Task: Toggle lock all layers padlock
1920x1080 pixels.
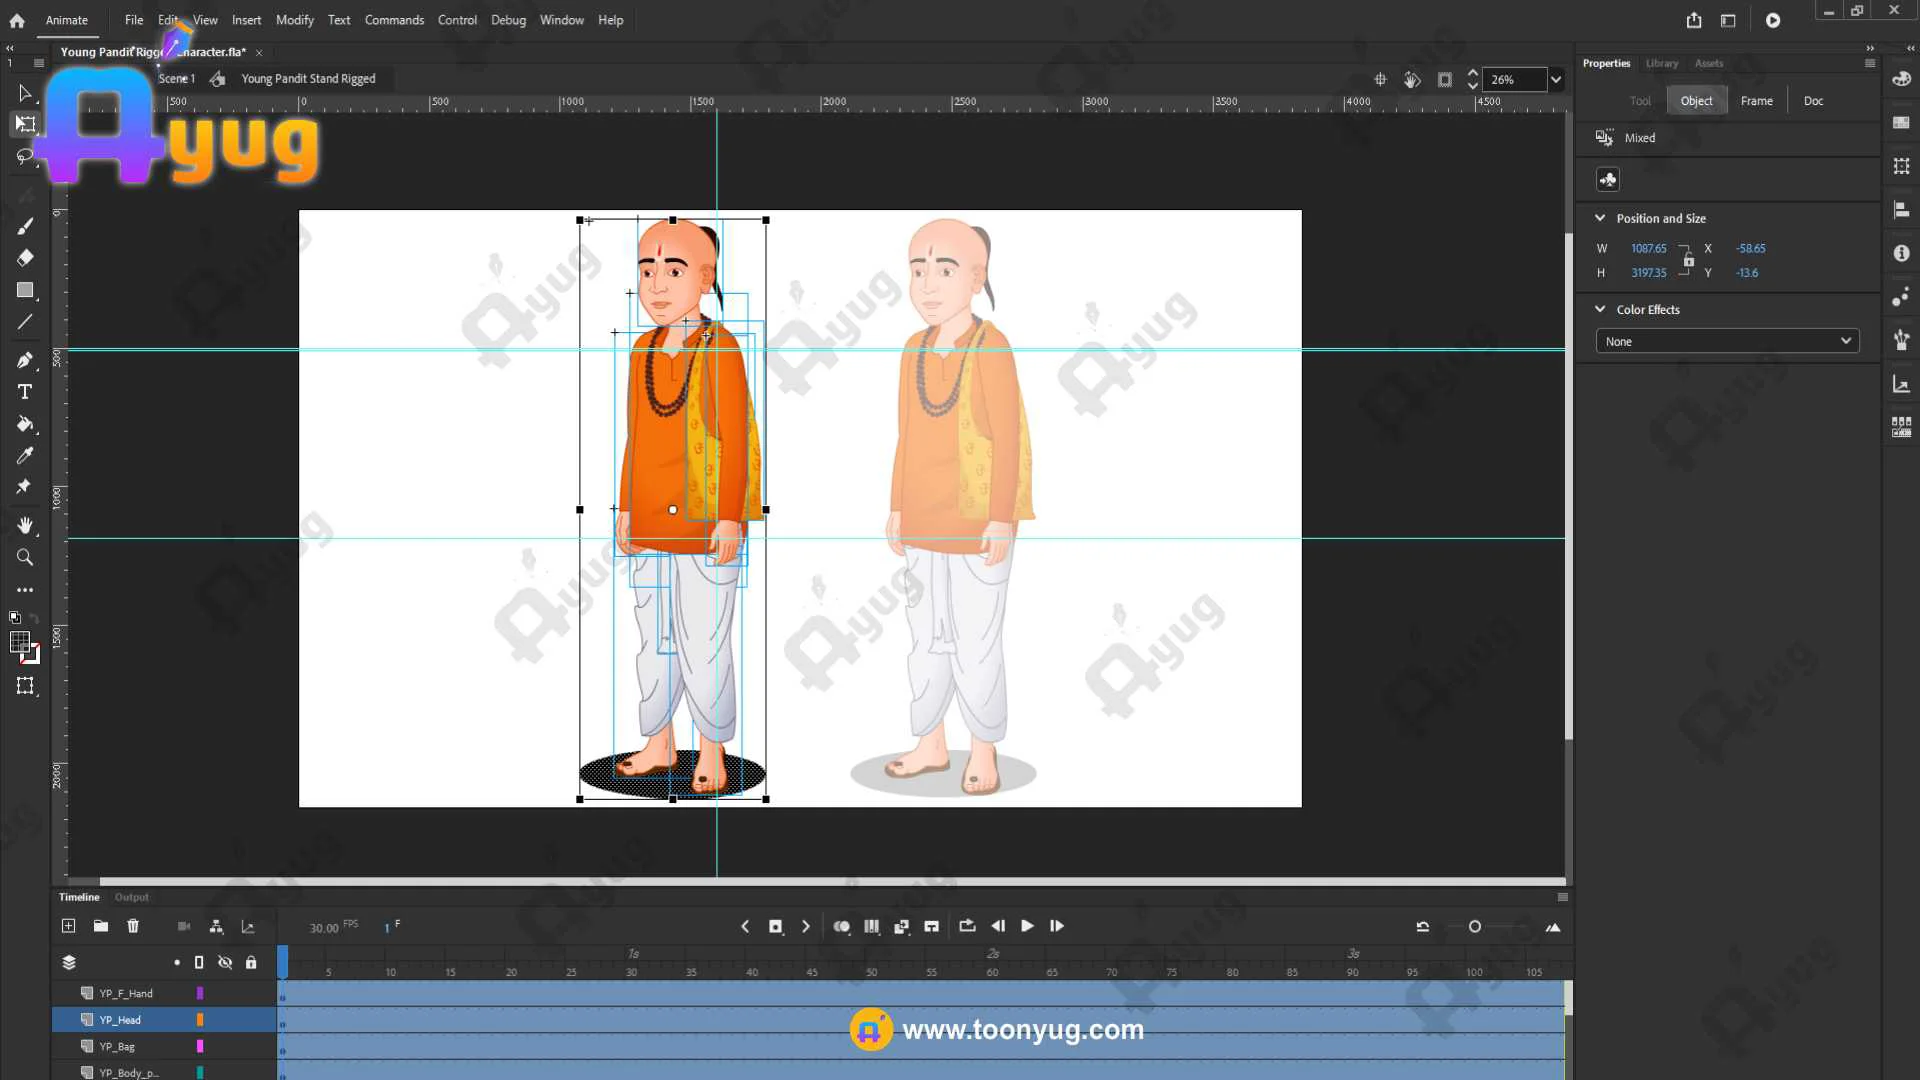Action: 251,962
